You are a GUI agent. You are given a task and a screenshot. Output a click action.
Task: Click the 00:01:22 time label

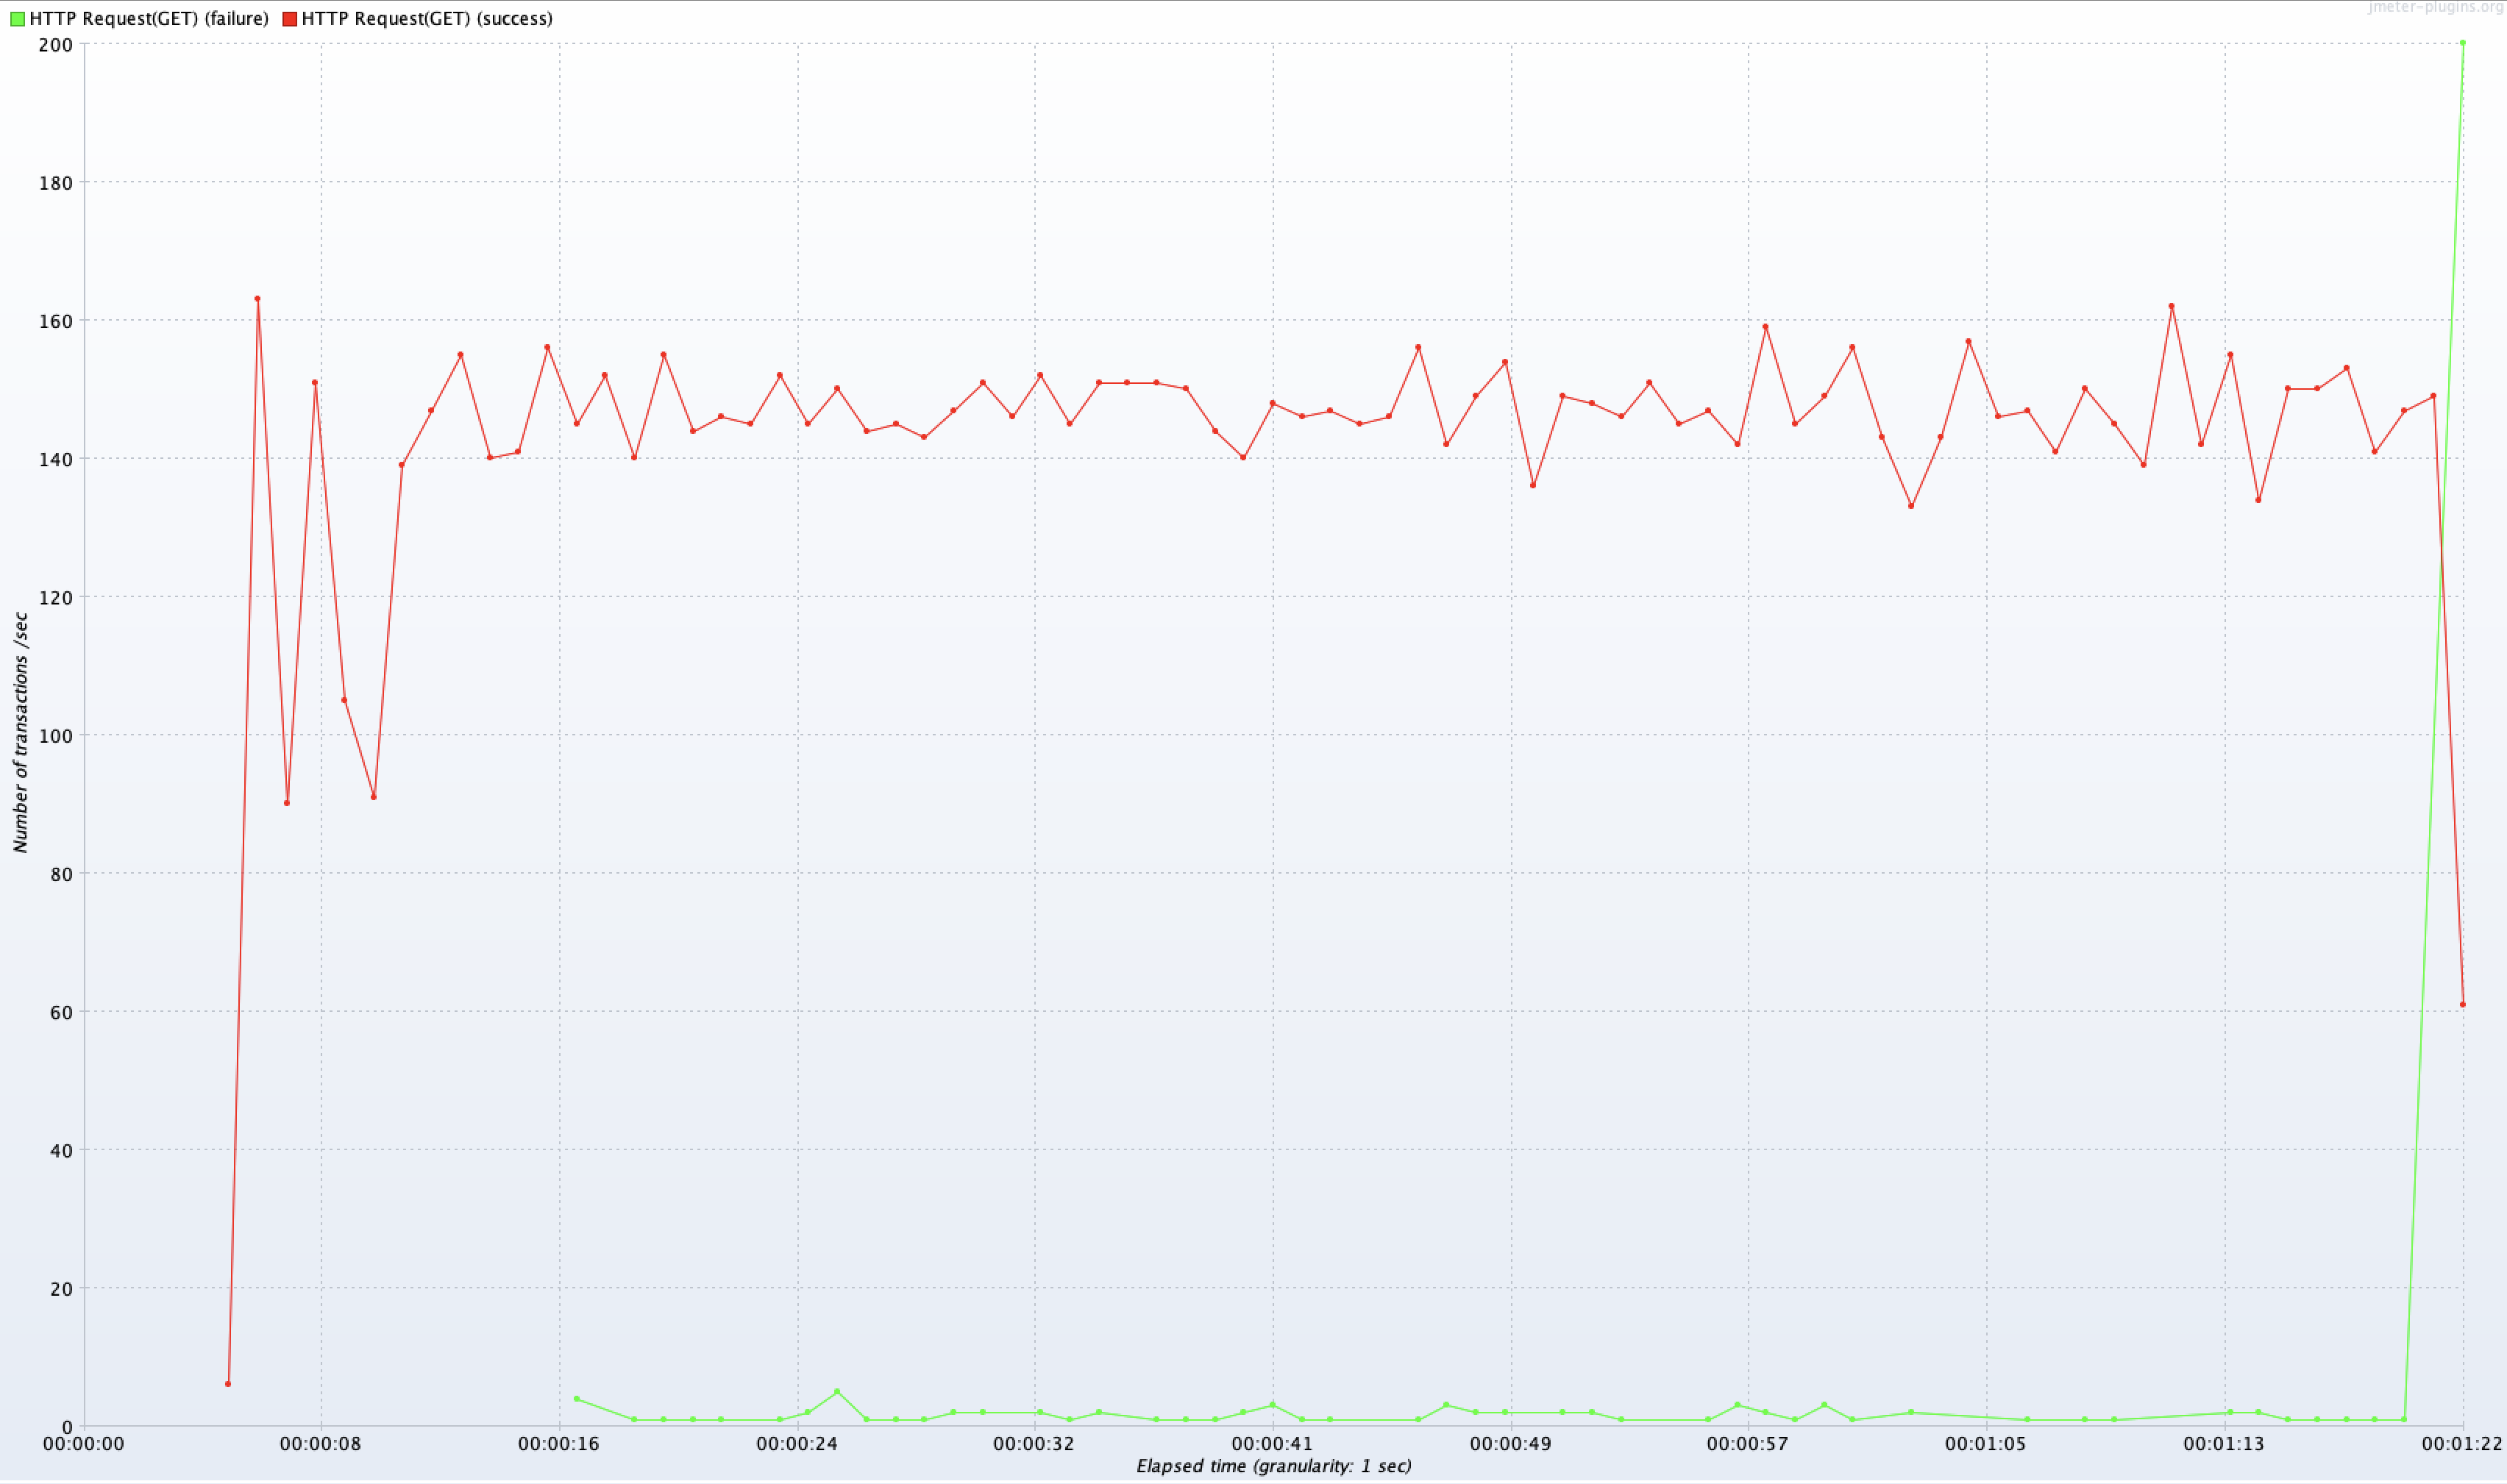(2462, 1445)
